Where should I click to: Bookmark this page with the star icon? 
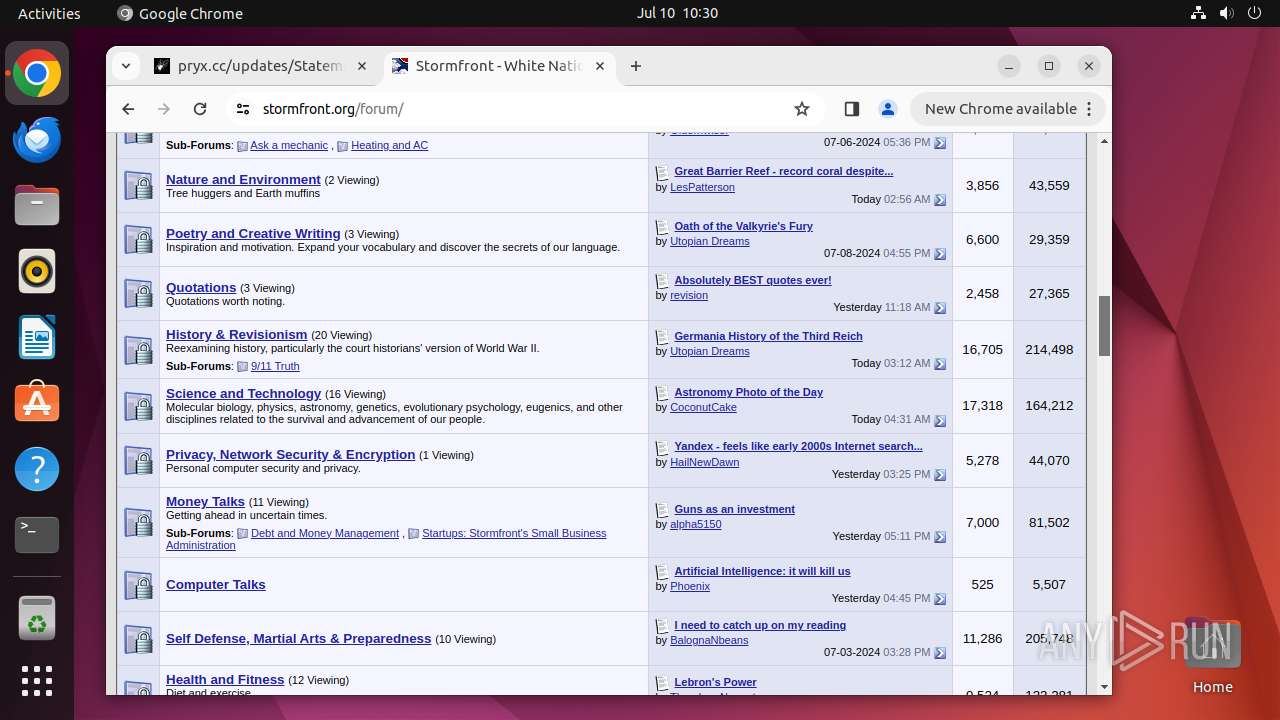pyautogui.click(x=802, y=109)
